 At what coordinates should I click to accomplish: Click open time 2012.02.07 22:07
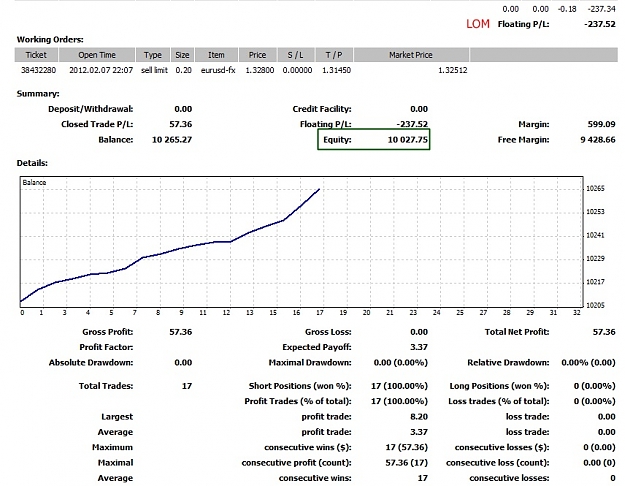coord(101,70)
